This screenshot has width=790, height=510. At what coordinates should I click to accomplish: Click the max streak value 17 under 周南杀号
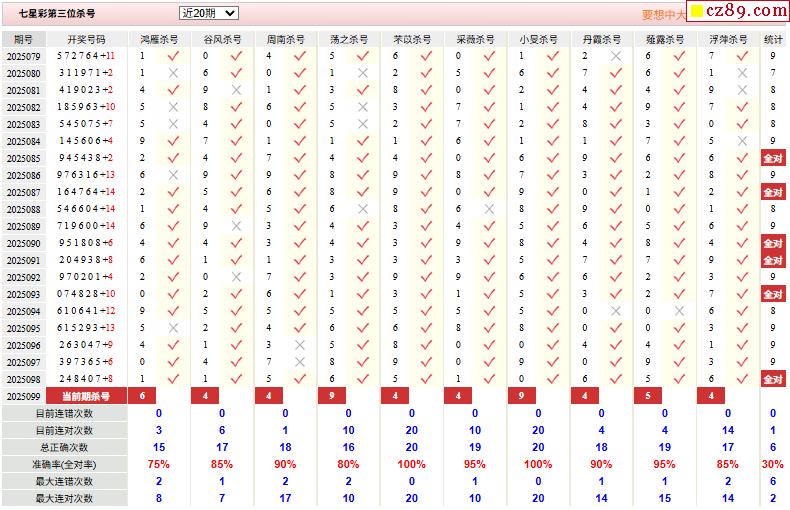pos(285,498)
